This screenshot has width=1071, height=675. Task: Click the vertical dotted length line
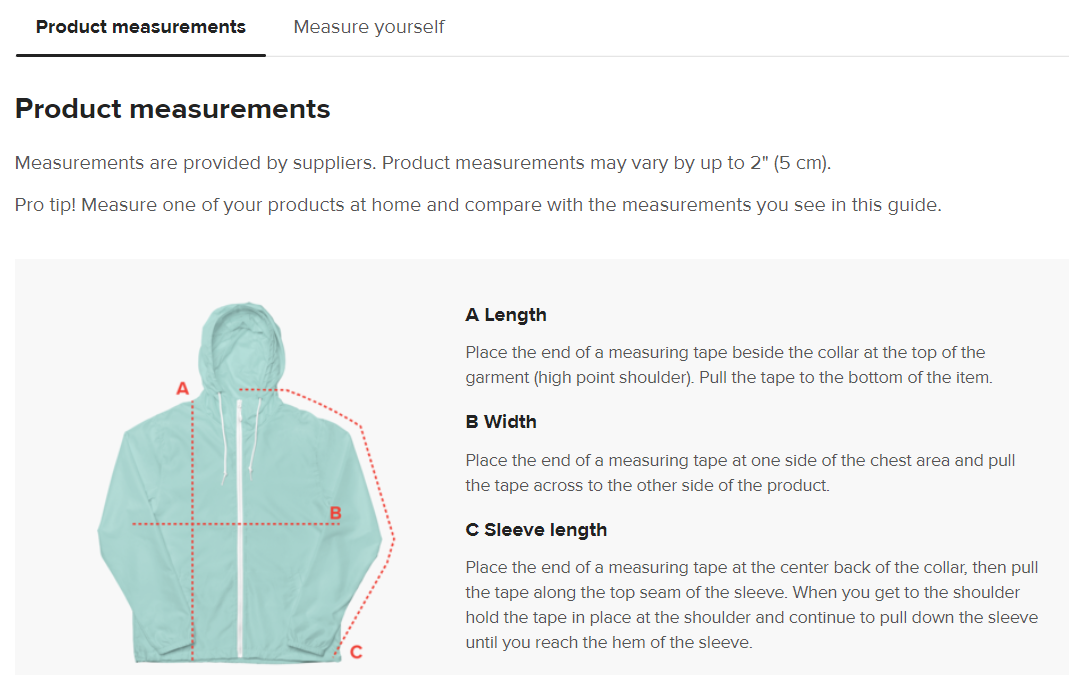(x=191, y=580)
